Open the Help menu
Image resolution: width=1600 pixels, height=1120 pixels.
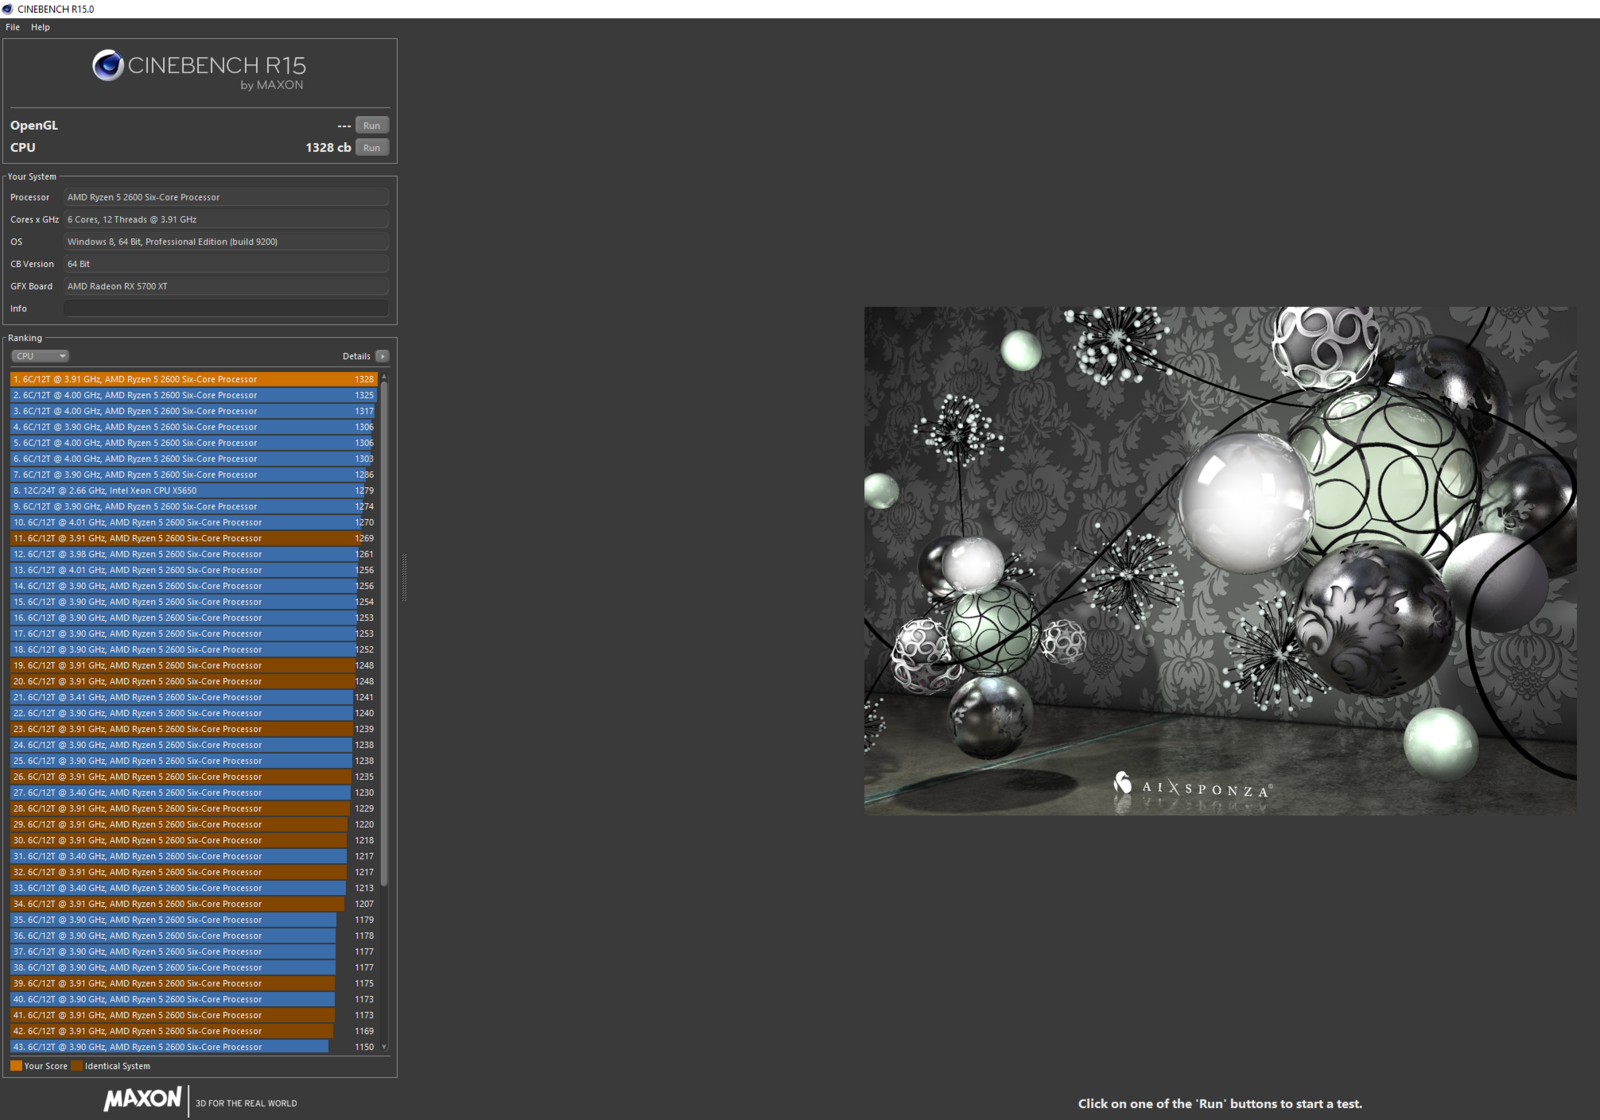40,27
